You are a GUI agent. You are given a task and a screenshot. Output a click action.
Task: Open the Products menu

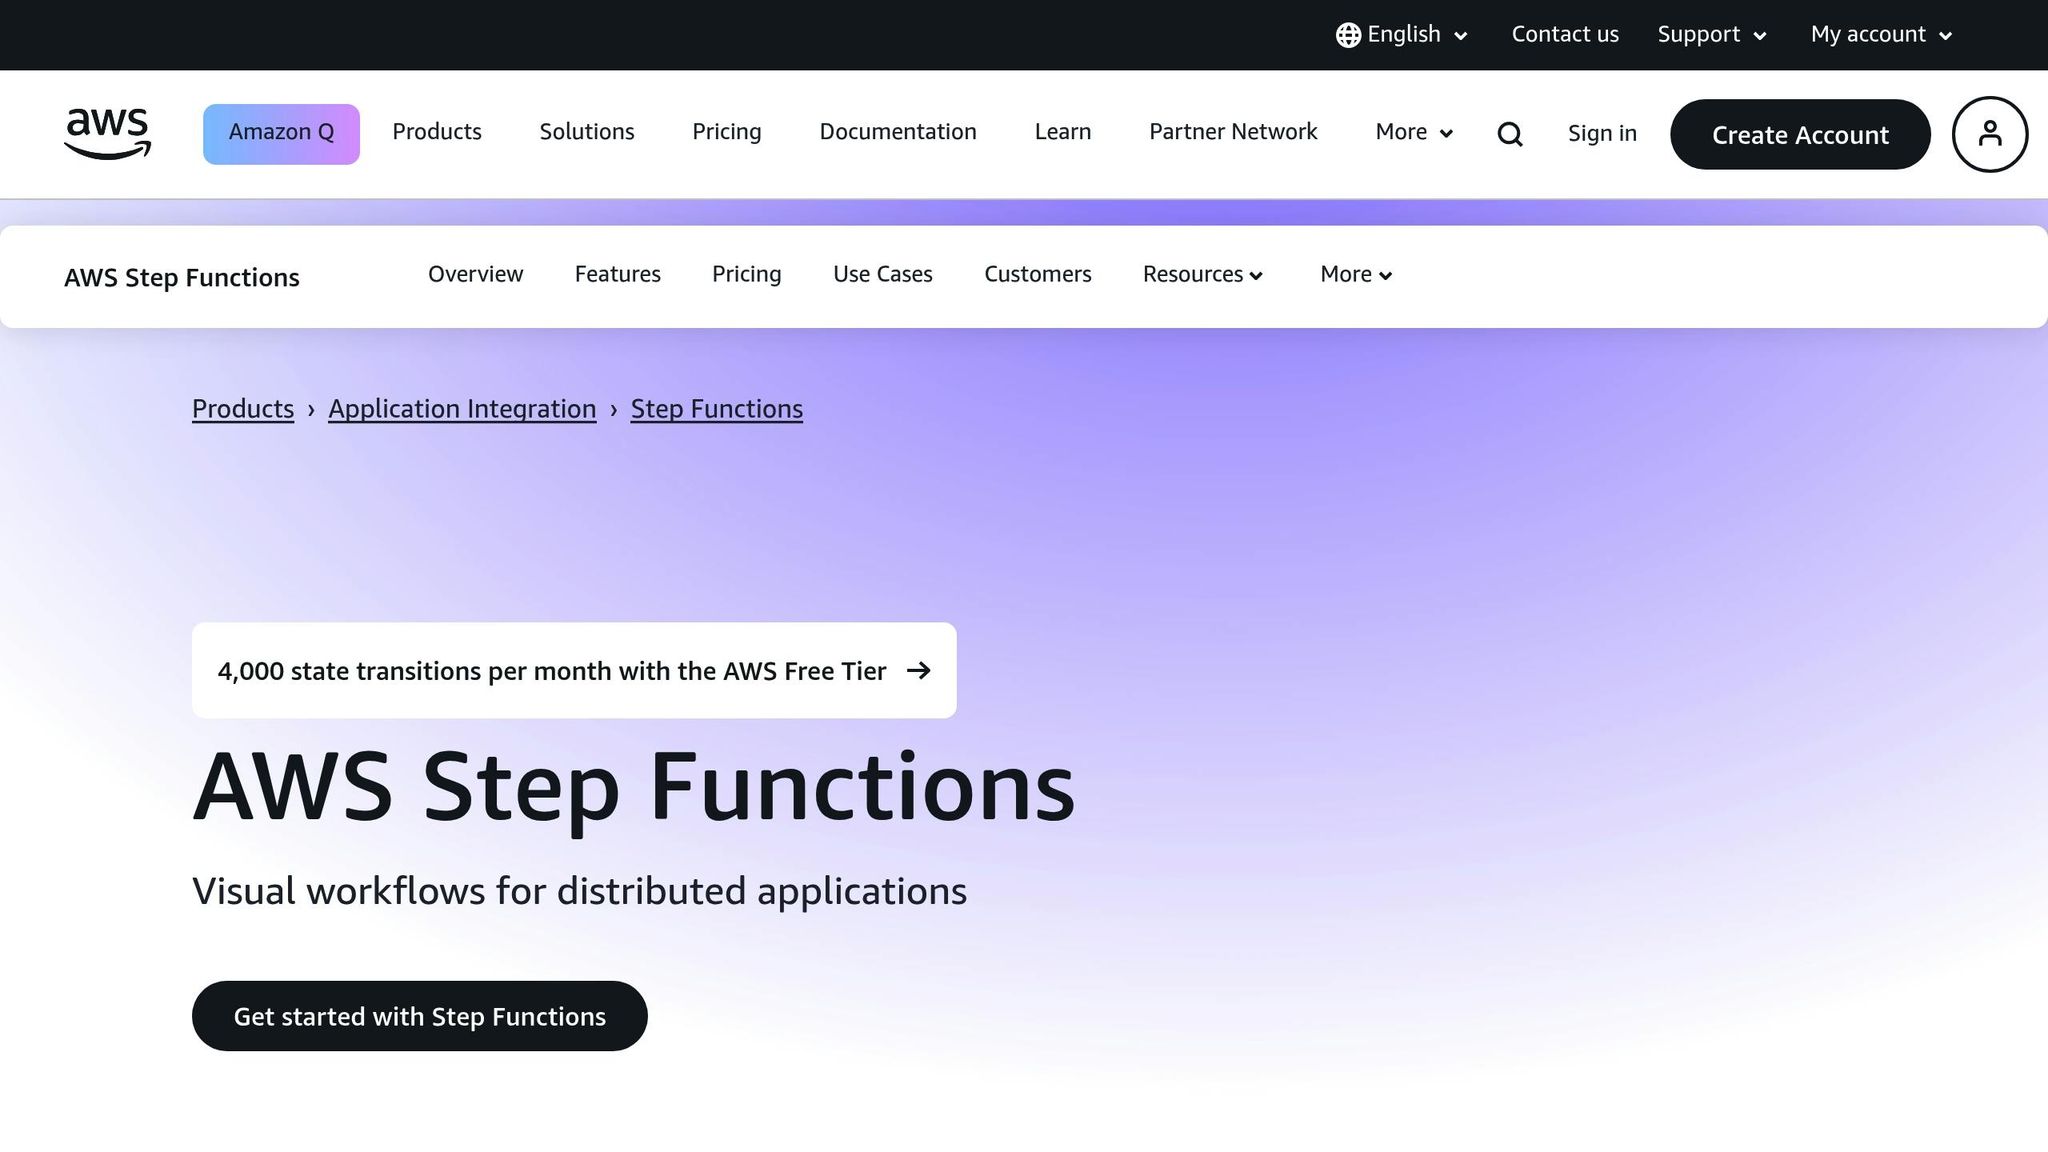(437, 132)
